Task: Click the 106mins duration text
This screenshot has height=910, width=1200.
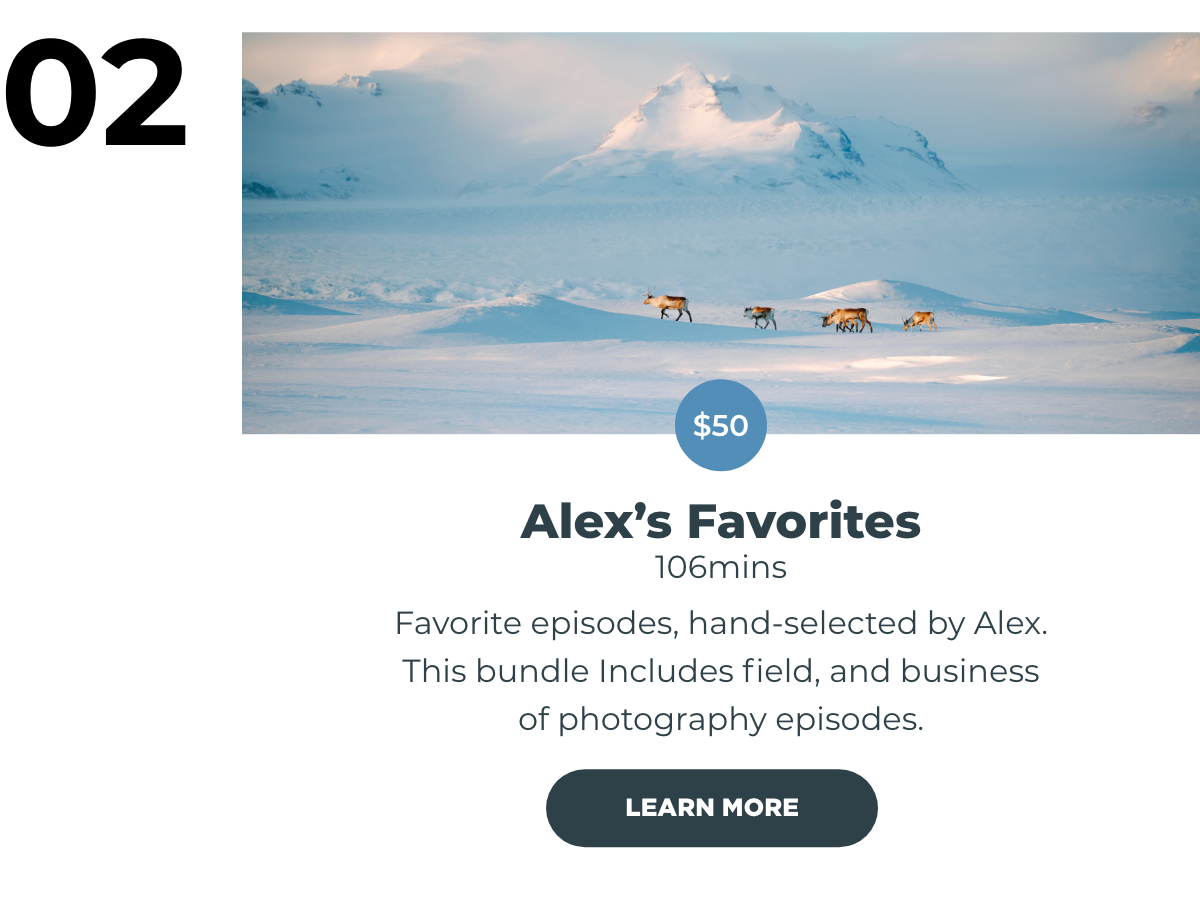Action: tap(720, 568)
